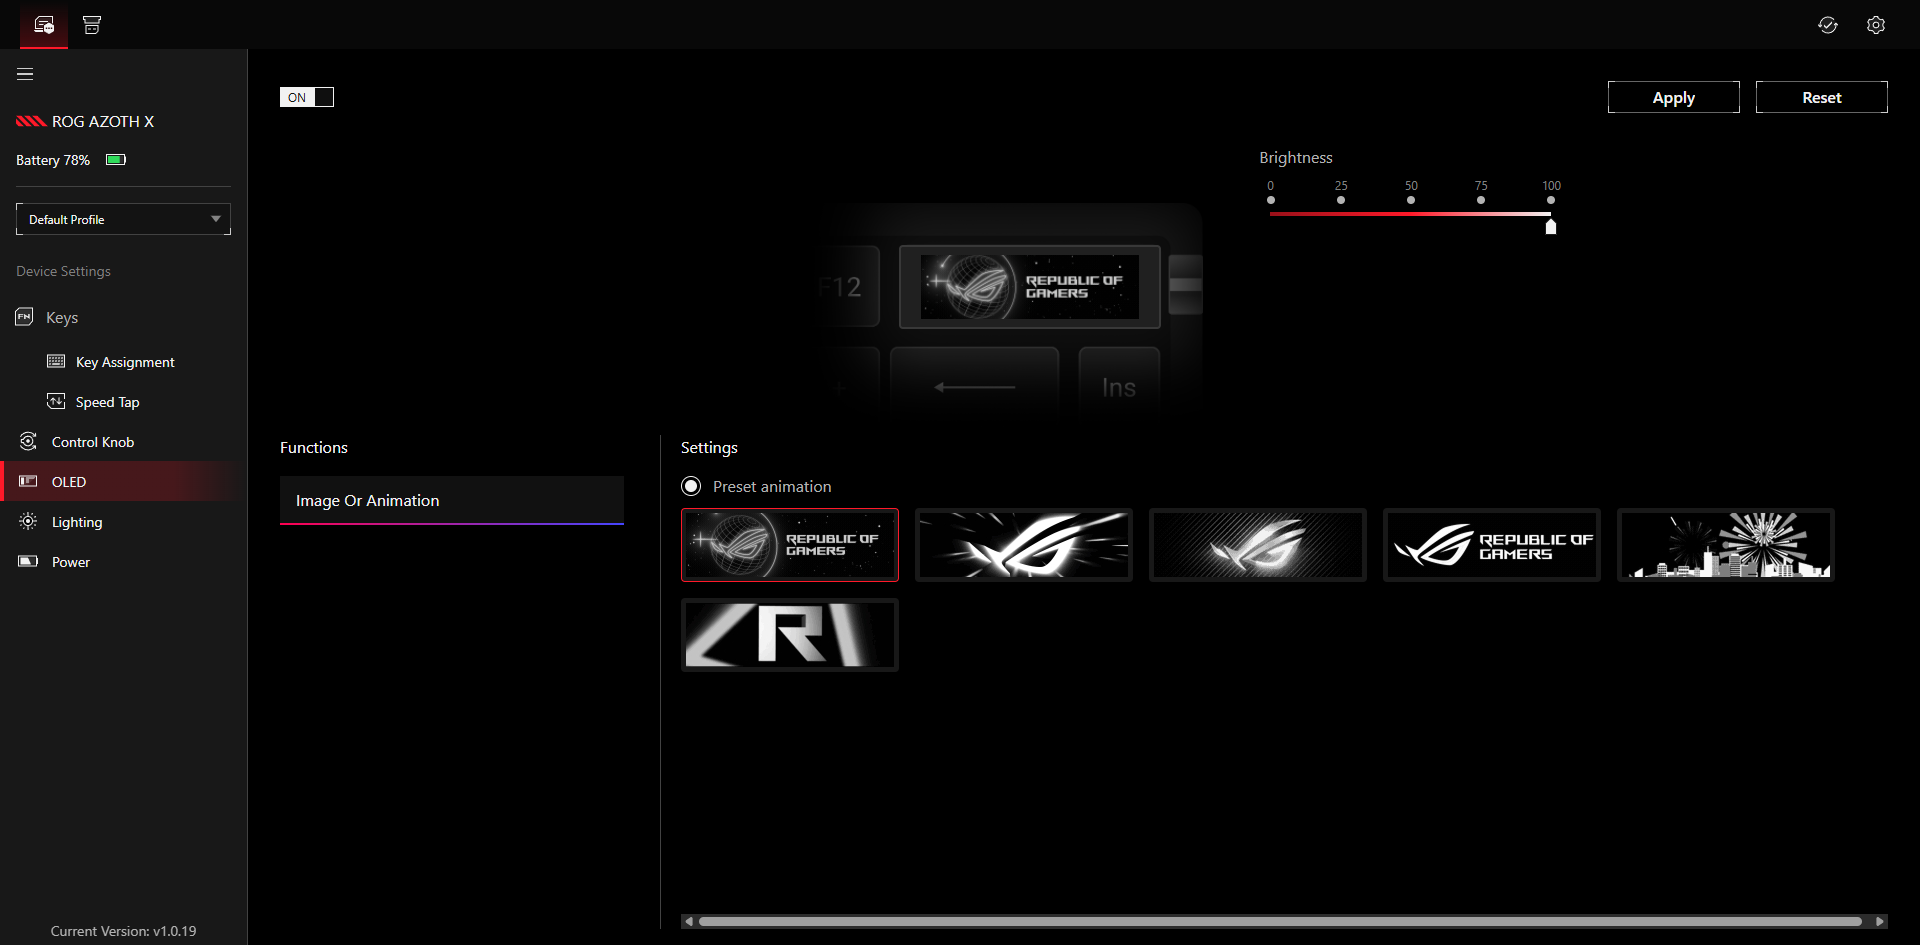The image size is (1920, 945).
Task: Set brightness slider to 0 mark
Action: pos(1271,200)
